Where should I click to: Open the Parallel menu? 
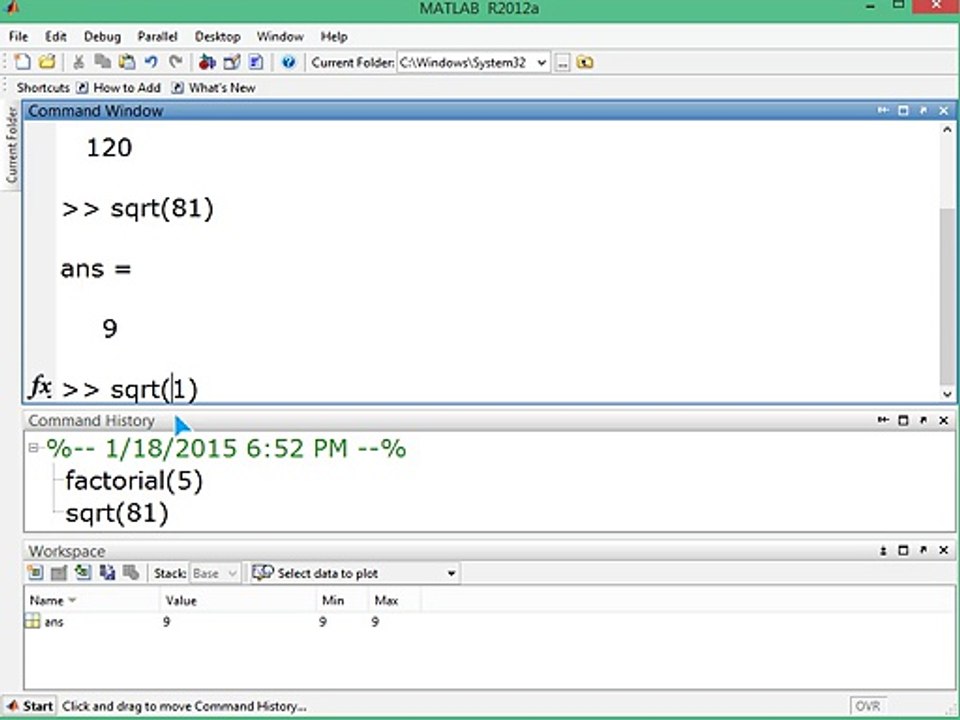(x=157, y=37)
